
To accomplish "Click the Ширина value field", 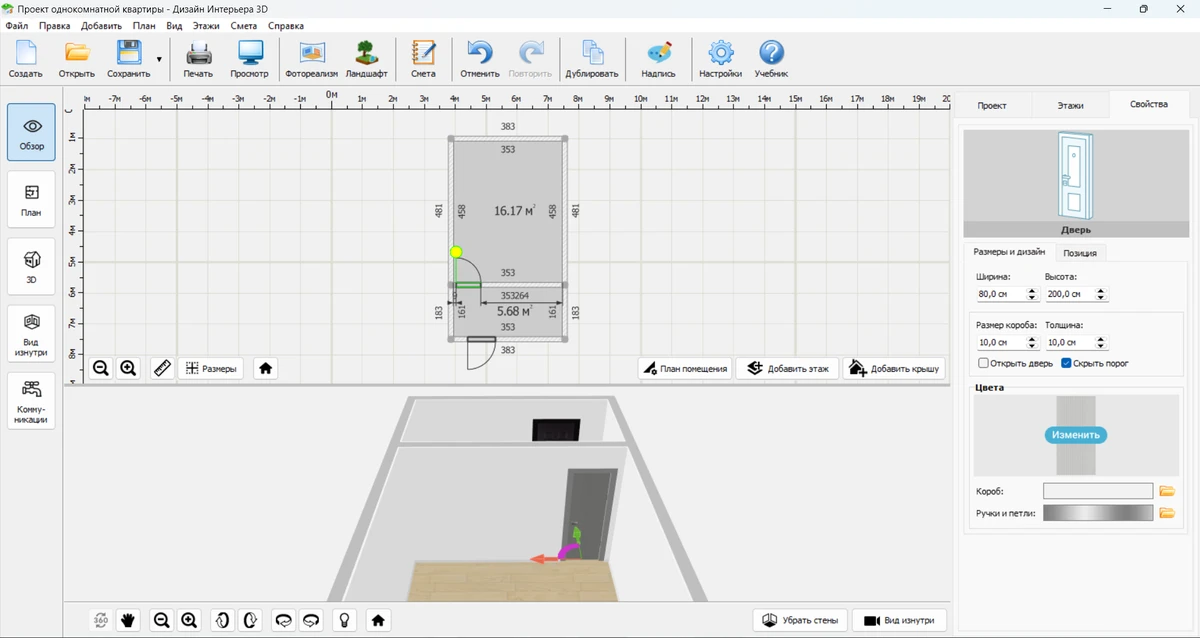I will tap(1003, 294).
